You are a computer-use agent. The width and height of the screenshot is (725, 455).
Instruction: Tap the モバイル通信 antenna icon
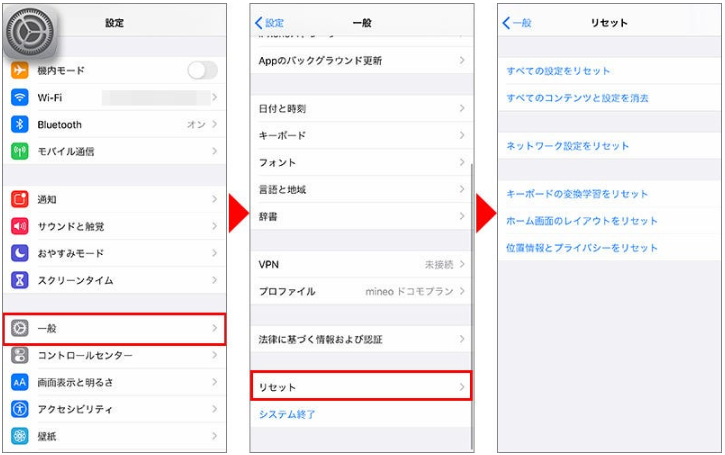[x=19, y=151]
